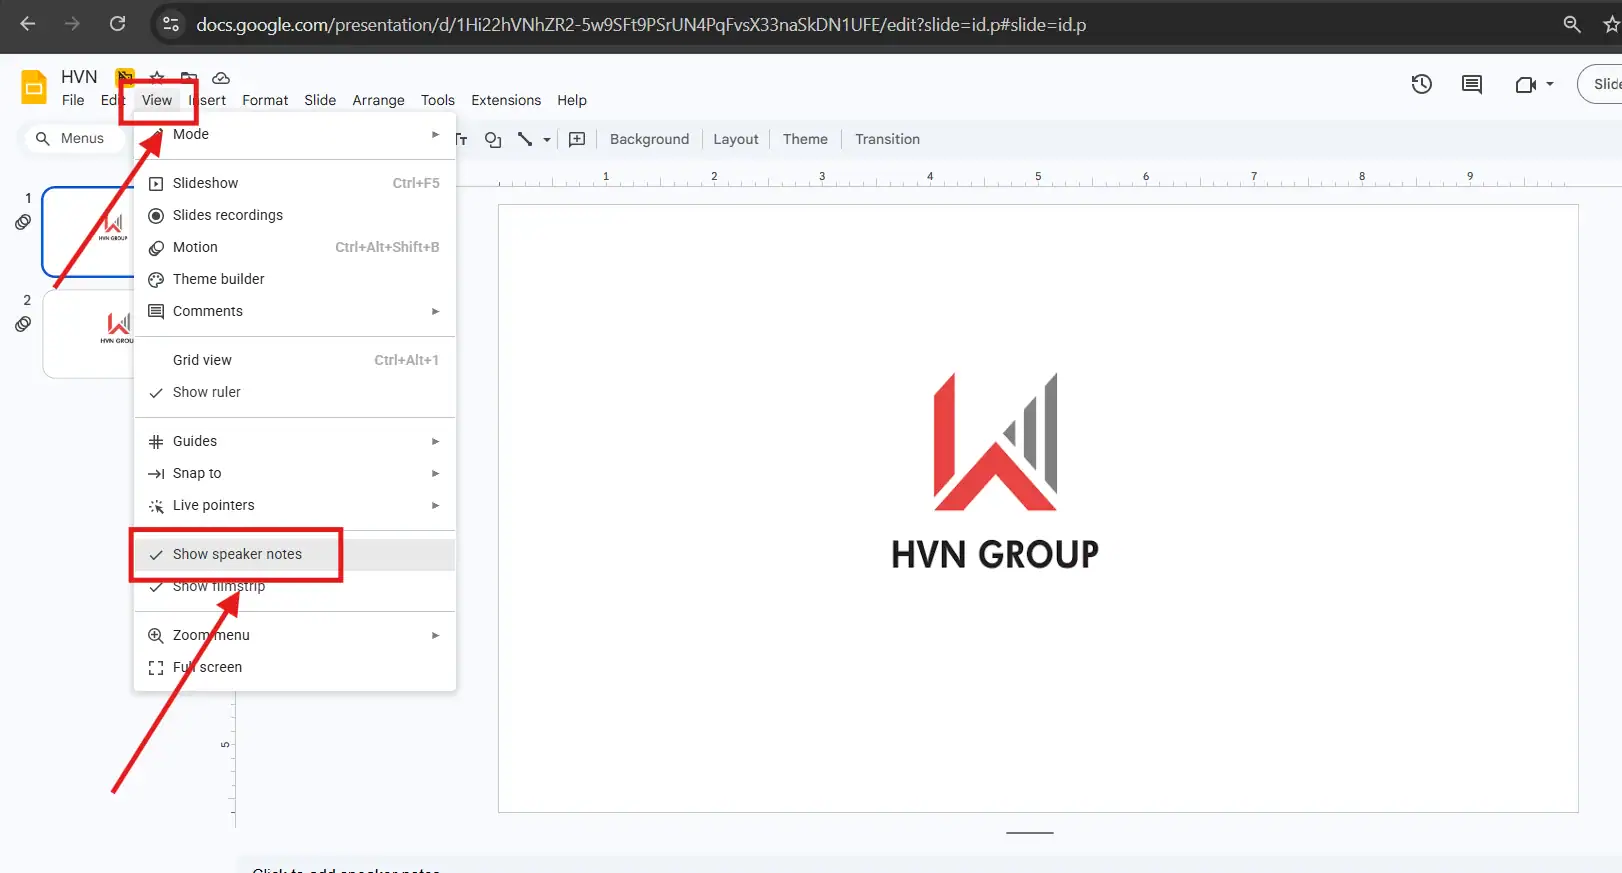
Task: Open Theme builder entry
Action: coord(294,279)
